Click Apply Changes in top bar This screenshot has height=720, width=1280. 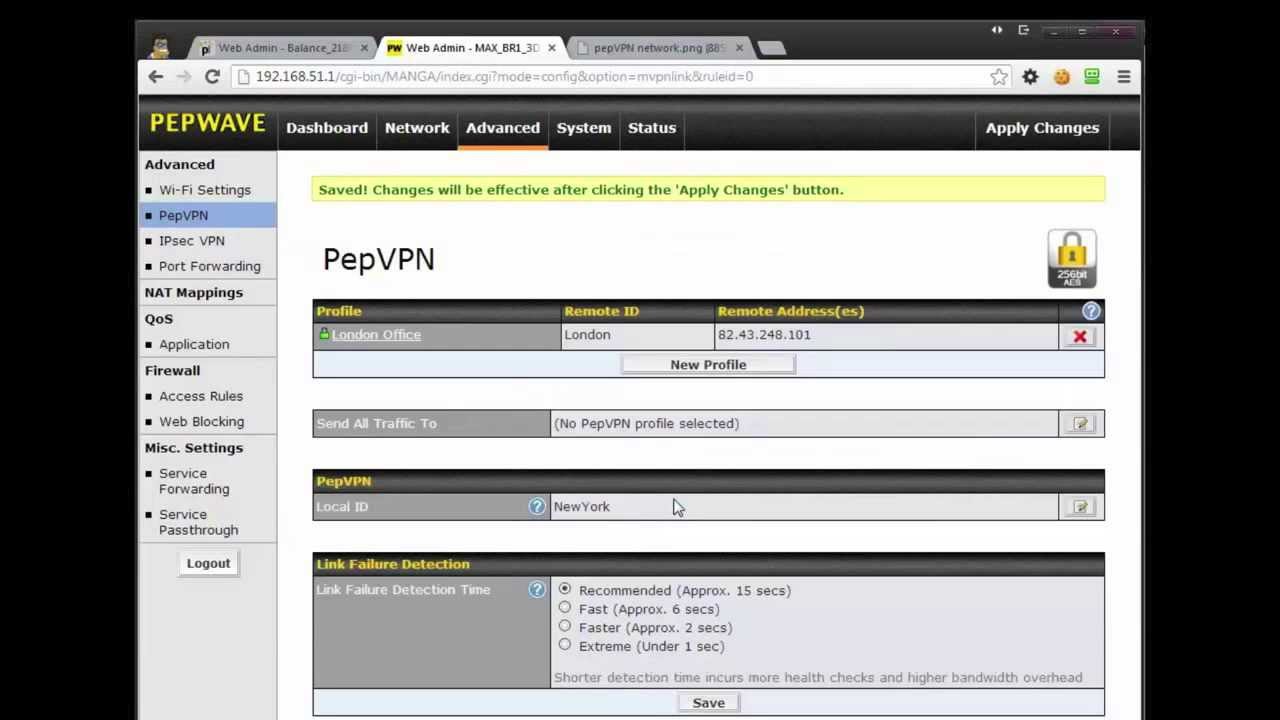(x=1042, y=128)
